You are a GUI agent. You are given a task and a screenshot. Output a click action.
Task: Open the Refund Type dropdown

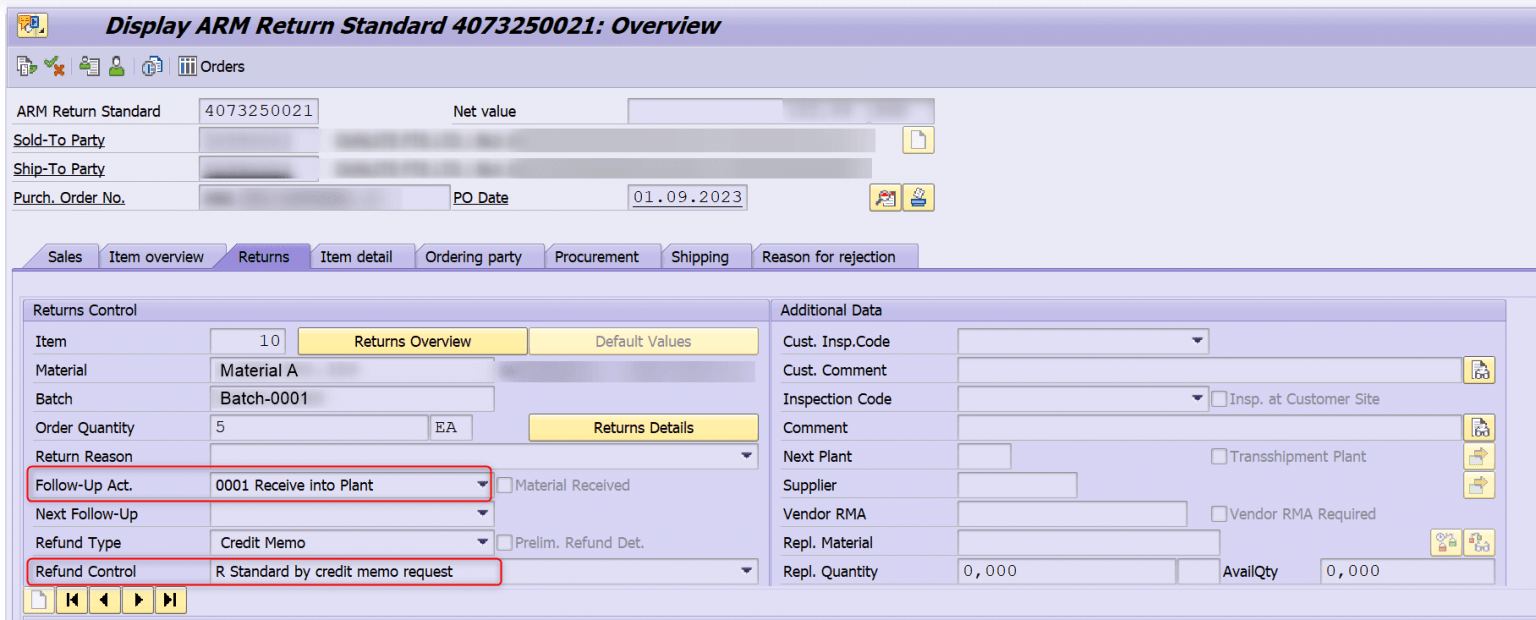(480, 542)
